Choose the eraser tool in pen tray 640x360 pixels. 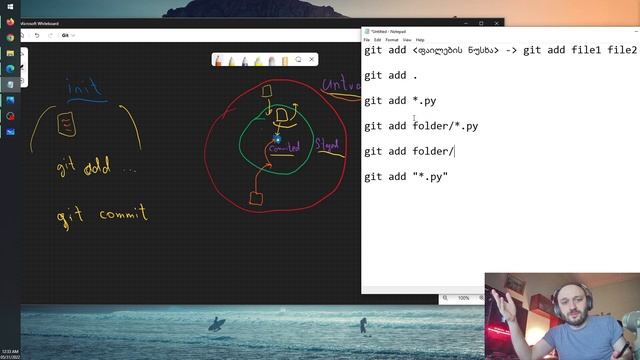coord(272,60)
